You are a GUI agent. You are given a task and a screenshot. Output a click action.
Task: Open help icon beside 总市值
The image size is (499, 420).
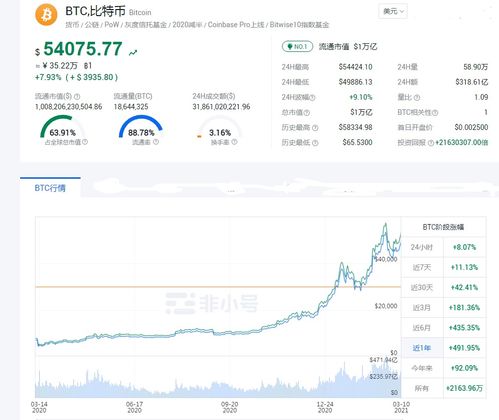coord(307,113)
